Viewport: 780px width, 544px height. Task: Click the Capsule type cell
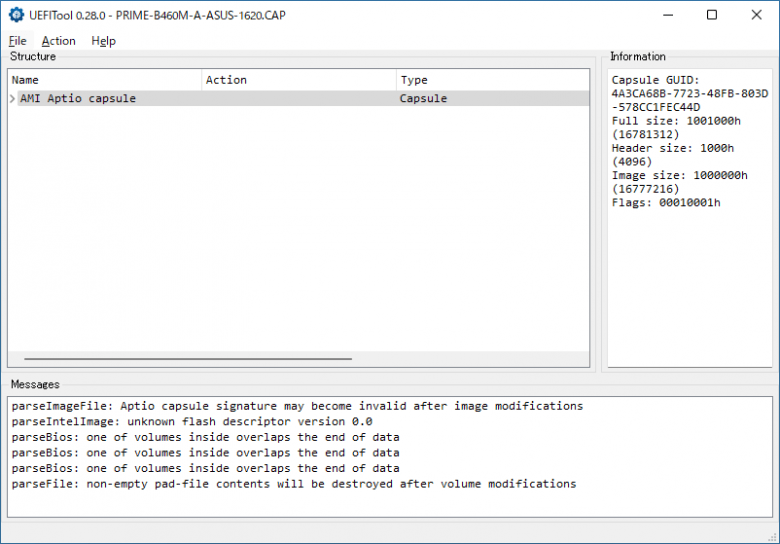point(423,98)
